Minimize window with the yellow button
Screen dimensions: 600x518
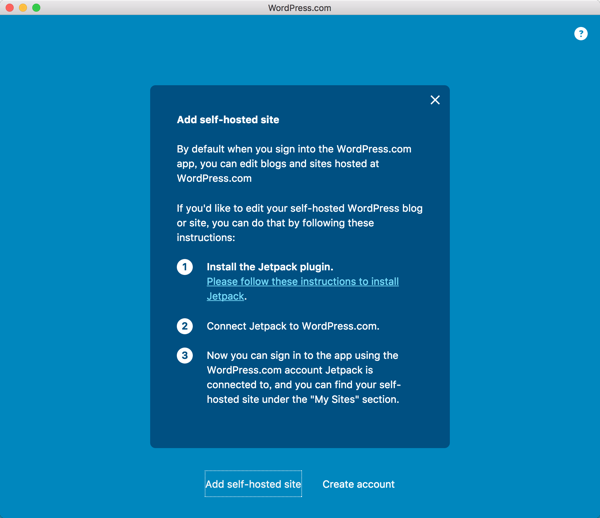click(23, 8)
